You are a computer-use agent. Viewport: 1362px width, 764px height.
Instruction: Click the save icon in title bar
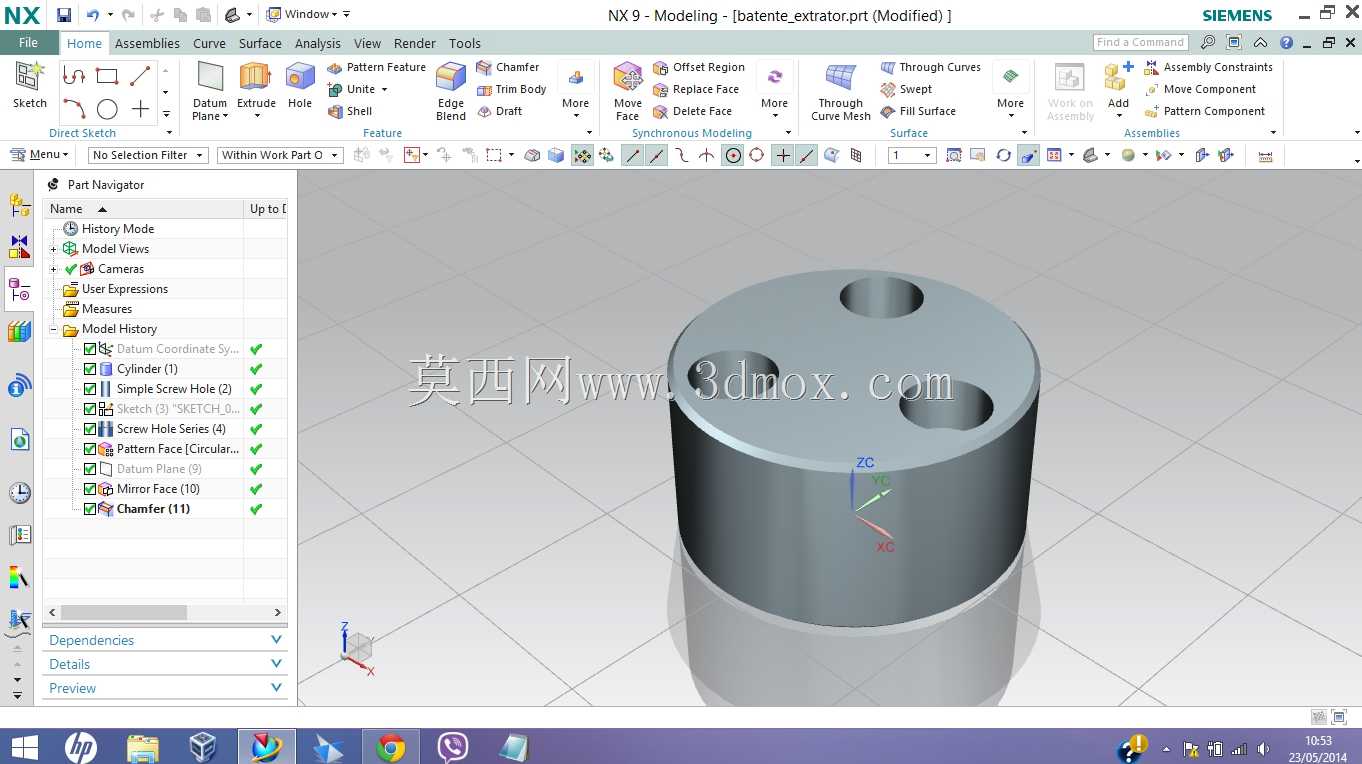[64, 15]
